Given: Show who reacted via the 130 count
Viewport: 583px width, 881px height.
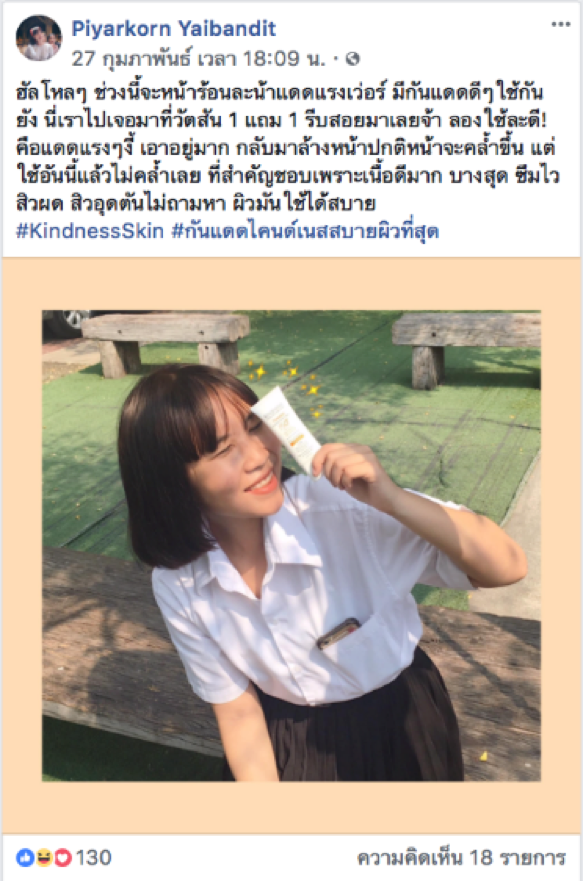Looking at the screenshot, I should pos(93,857).
